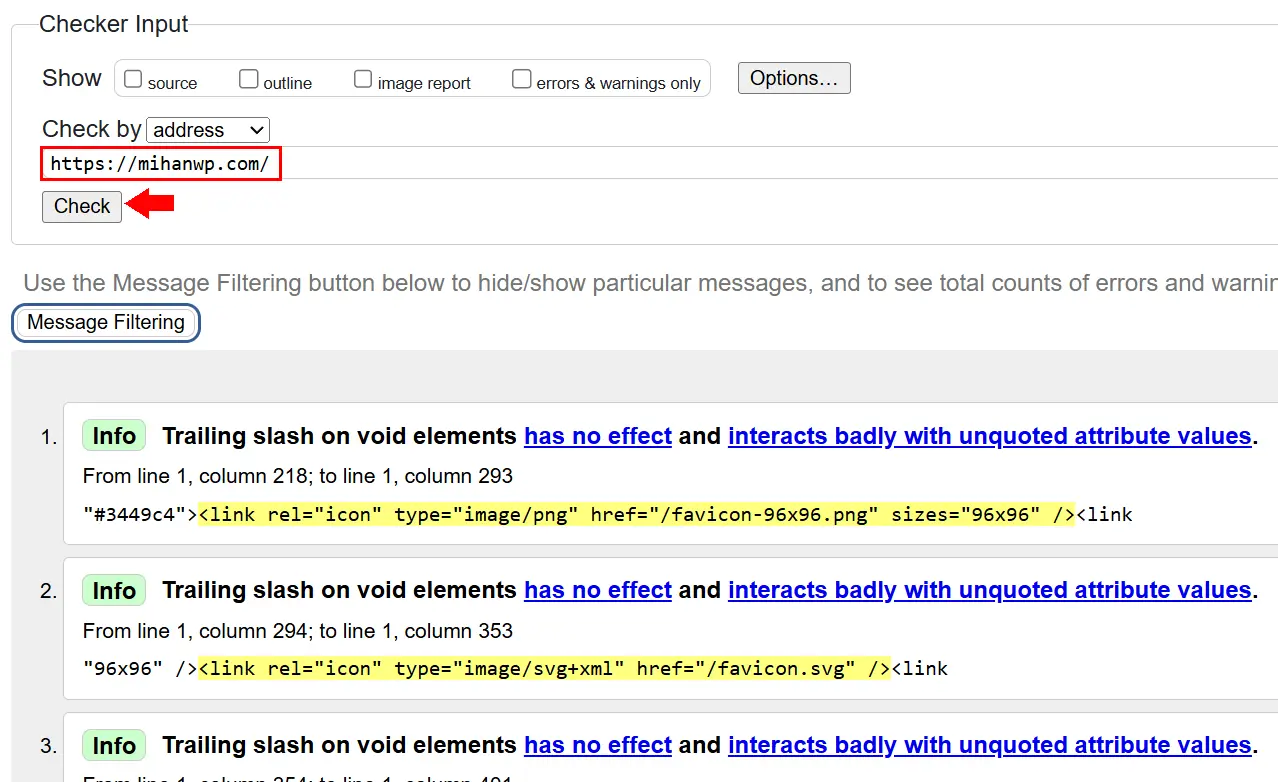1278x782 pixels.
Task: Click the 'Show' label
Action: click(72, 78)
